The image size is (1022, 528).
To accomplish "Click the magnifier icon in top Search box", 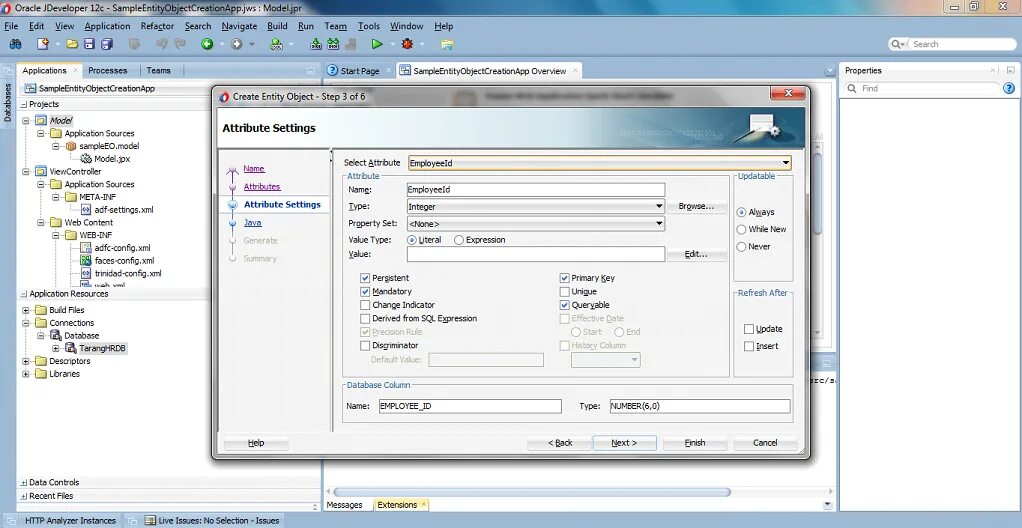I will click(x=898, y=44).
